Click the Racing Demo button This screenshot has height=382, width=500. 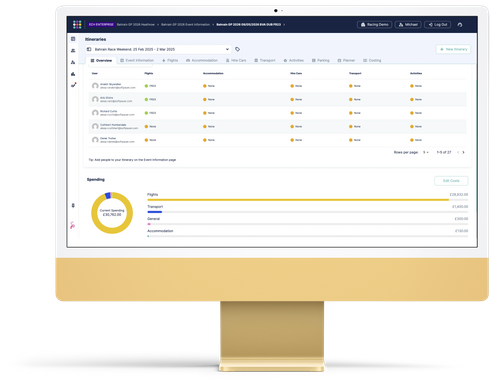pos(375,25)
